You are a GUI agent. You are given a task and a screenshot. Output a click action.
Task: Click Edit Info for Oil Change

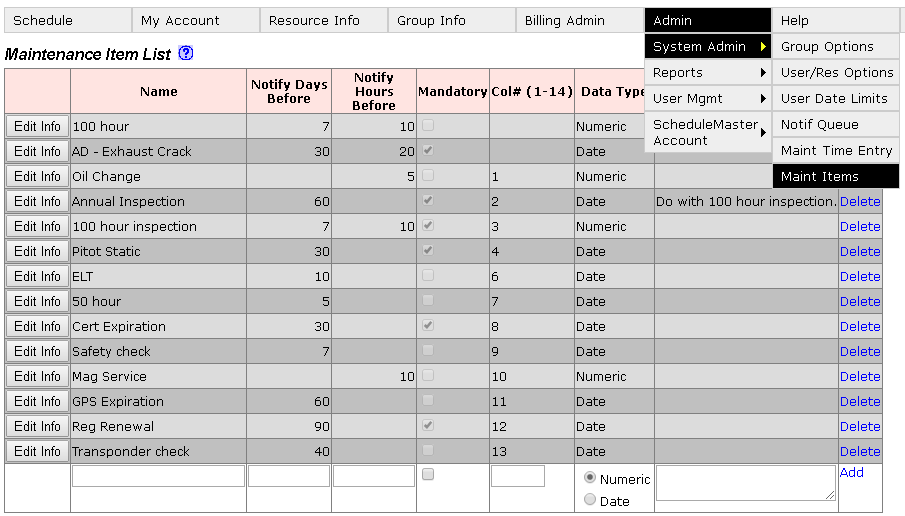tap(38, 176)
